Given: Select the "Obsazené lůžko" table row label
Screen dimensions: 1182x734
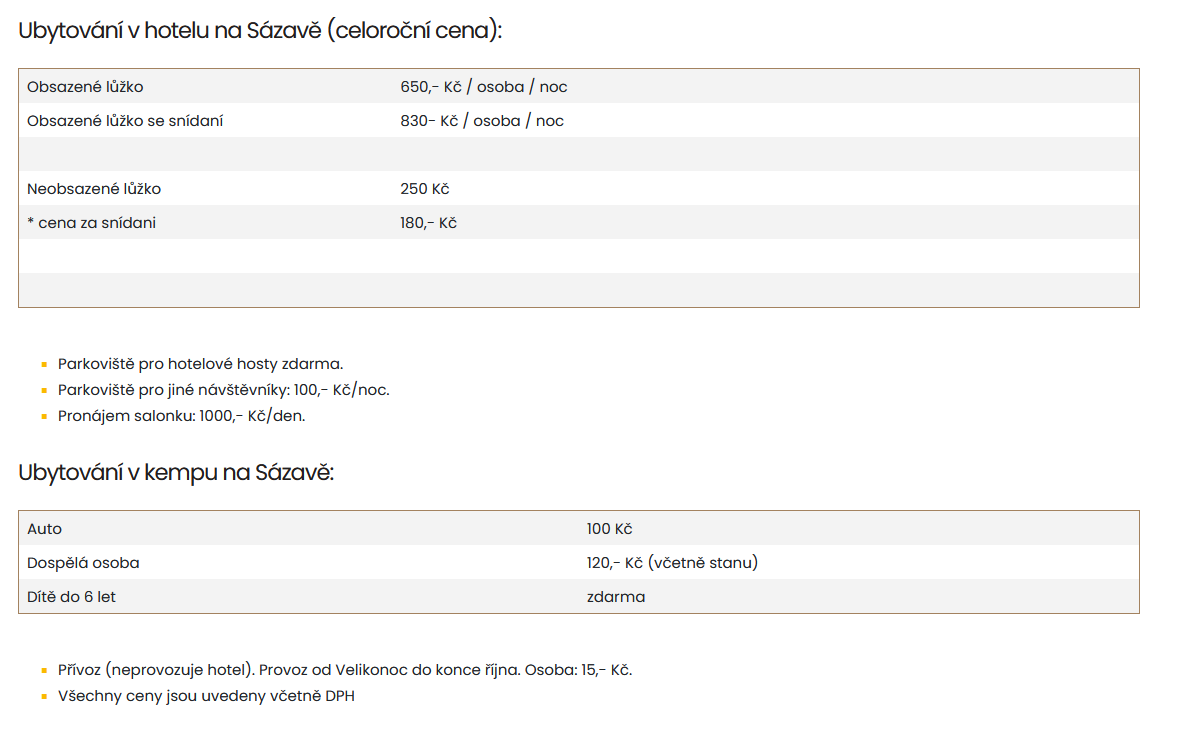Looking at the screenshot, I should point(85,87).
